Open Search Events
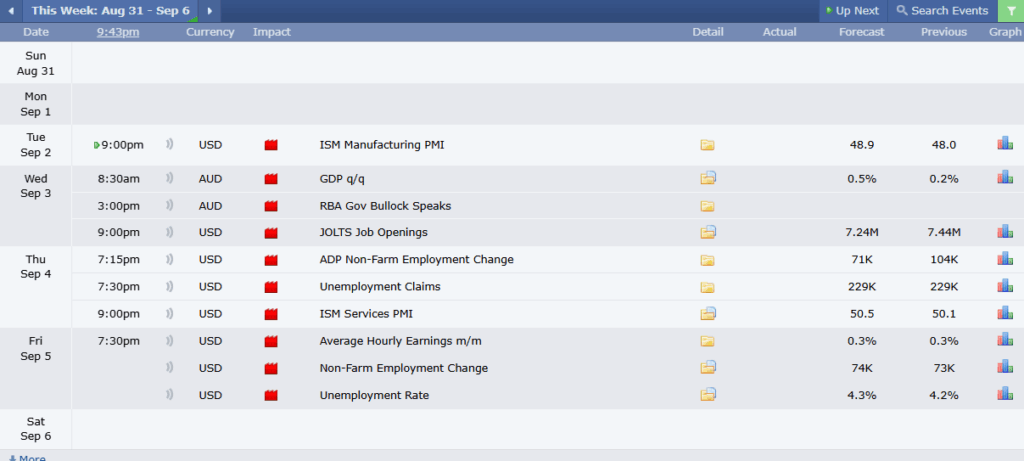Viewport: 1024px width, 461px height. click(x=941, y=11)
